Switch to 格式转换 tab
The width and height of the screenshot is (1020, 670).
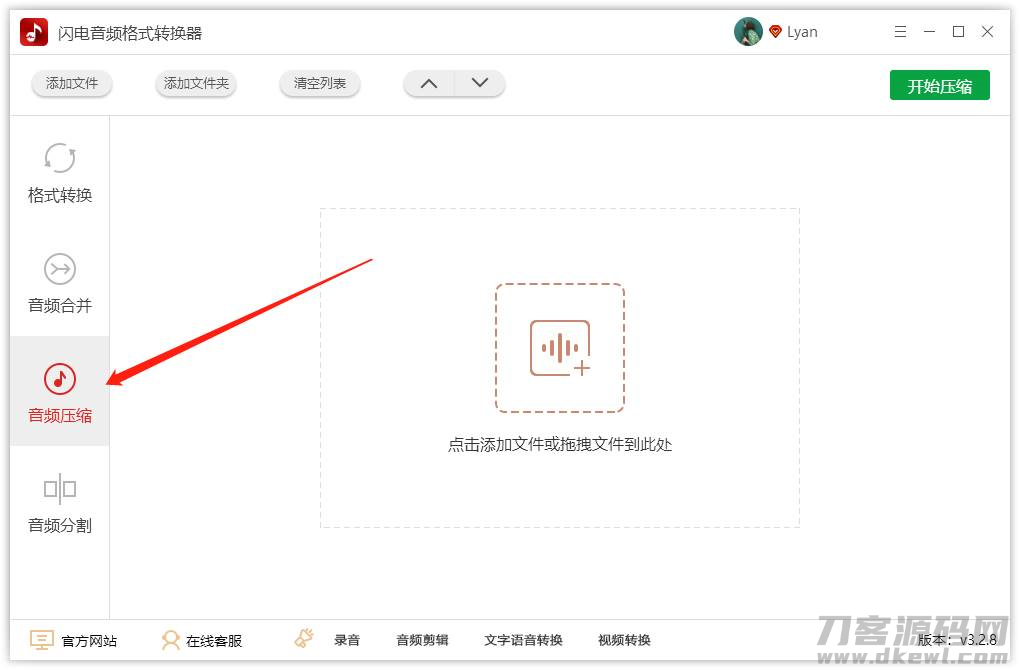[60, 173]
